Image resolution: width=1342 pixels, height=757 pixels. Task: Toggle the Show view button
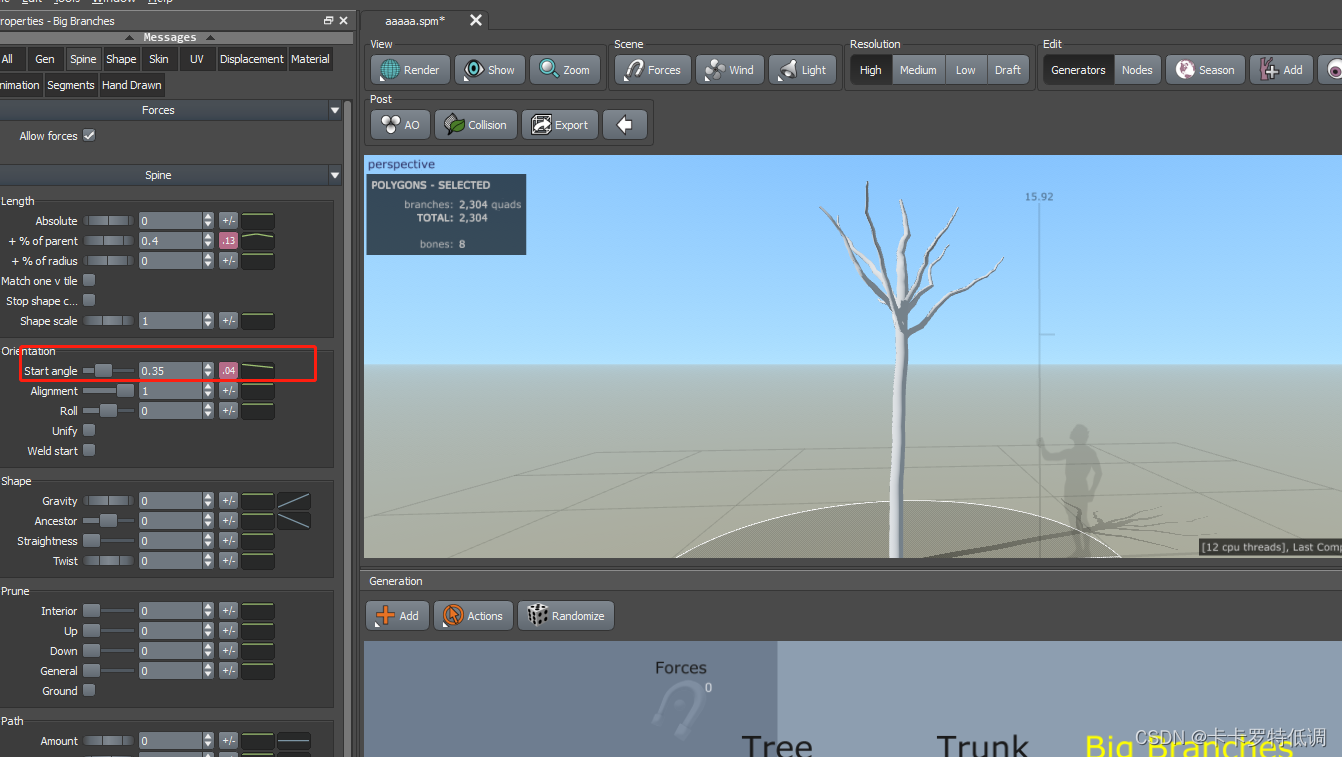pyautogui.click(x=490, y=70)
